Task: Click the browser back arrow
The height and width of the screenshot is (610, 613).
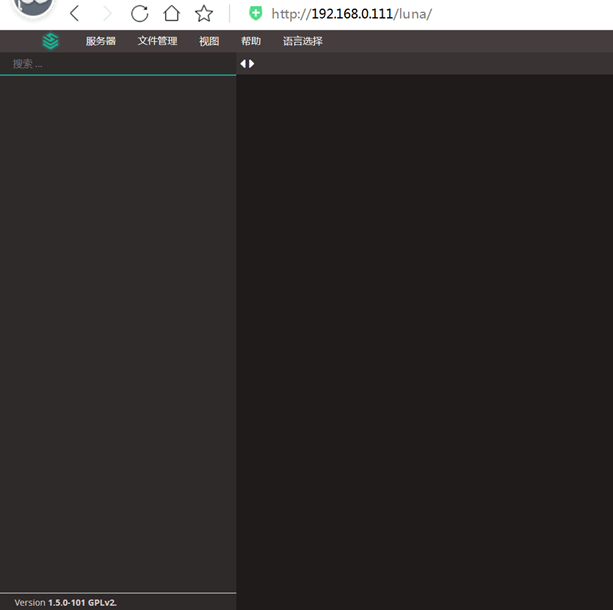Action: (x=75, y=14)
